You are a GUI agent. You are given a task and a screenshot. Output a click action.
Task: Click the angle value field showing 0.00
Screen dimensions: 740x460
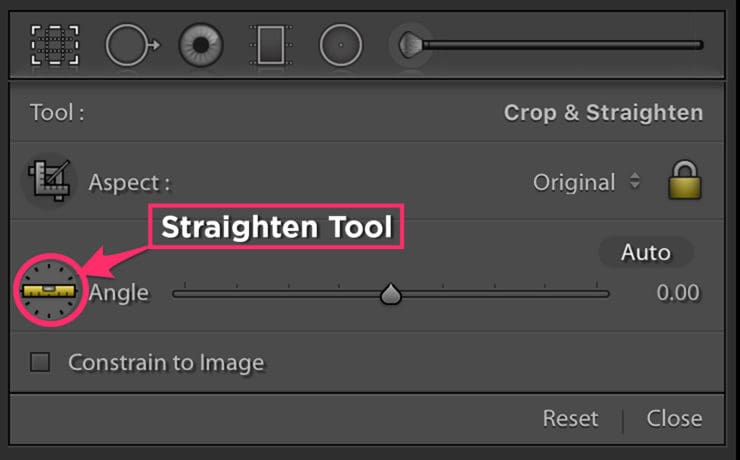pyautogui.click(x=678, y=293)
